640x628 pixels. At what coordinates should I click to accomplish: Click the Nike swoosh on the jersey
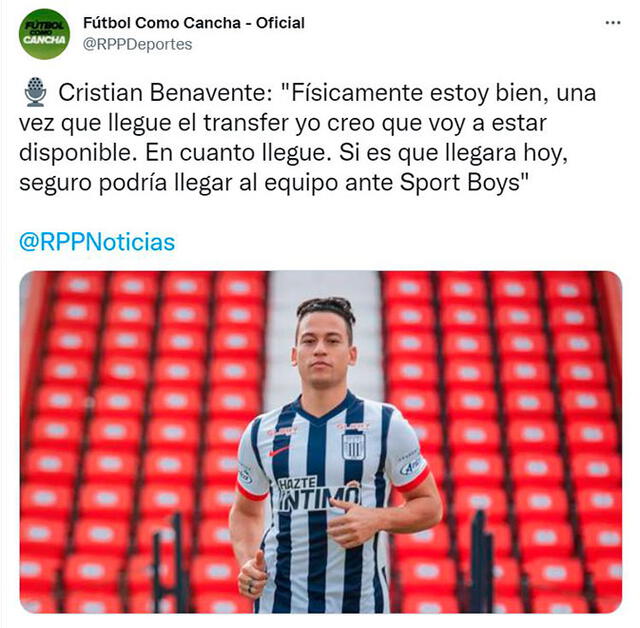(x=279, y=451)
